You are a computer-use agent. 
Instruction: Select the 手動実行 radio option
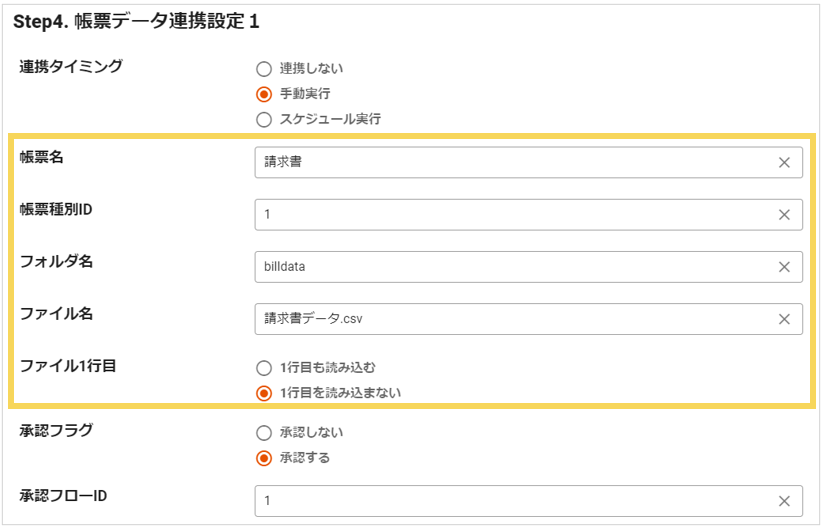264,94
